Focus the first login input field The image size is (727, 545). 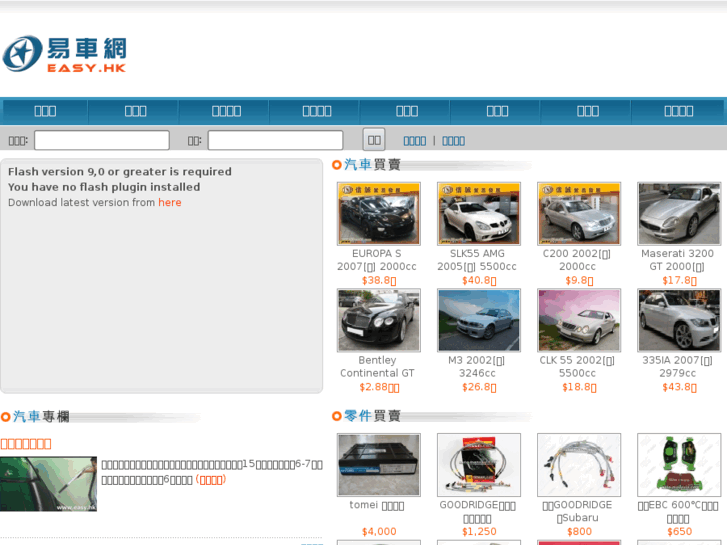(102, 140)
